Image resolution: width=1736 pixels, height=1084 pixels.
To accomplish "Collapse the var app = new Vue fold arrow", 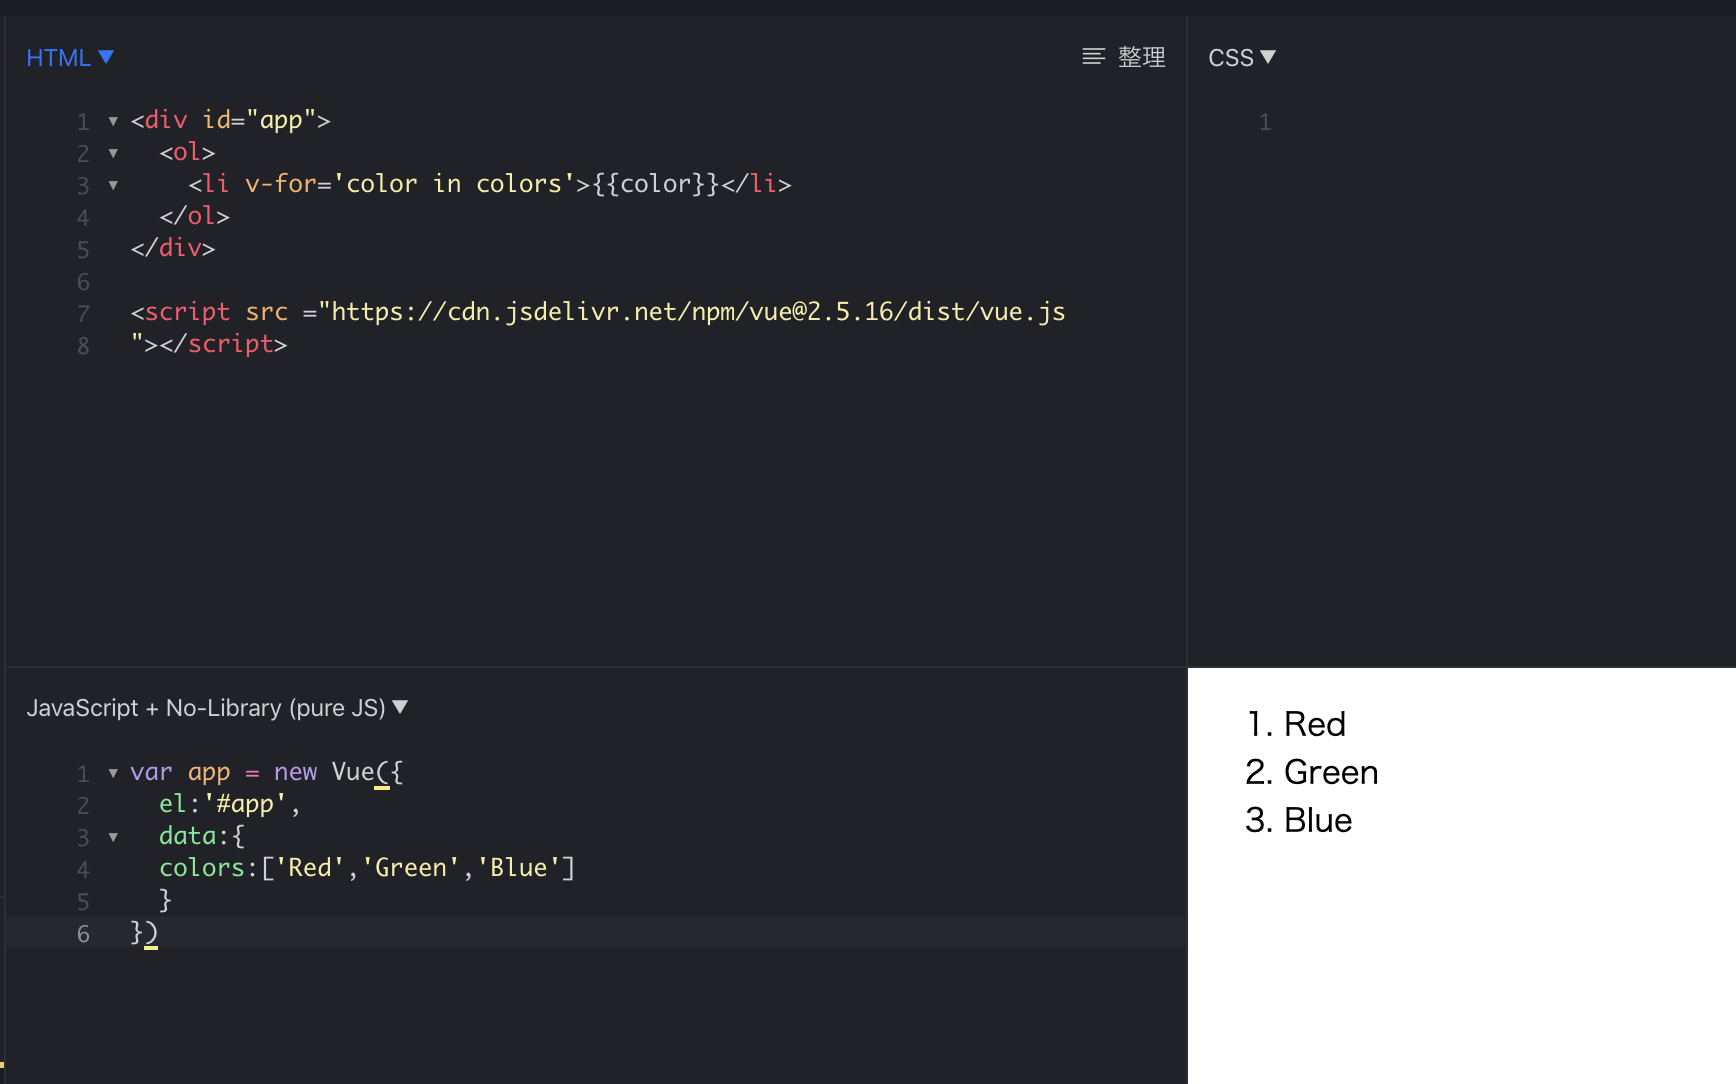I will (x=113, y=773).
